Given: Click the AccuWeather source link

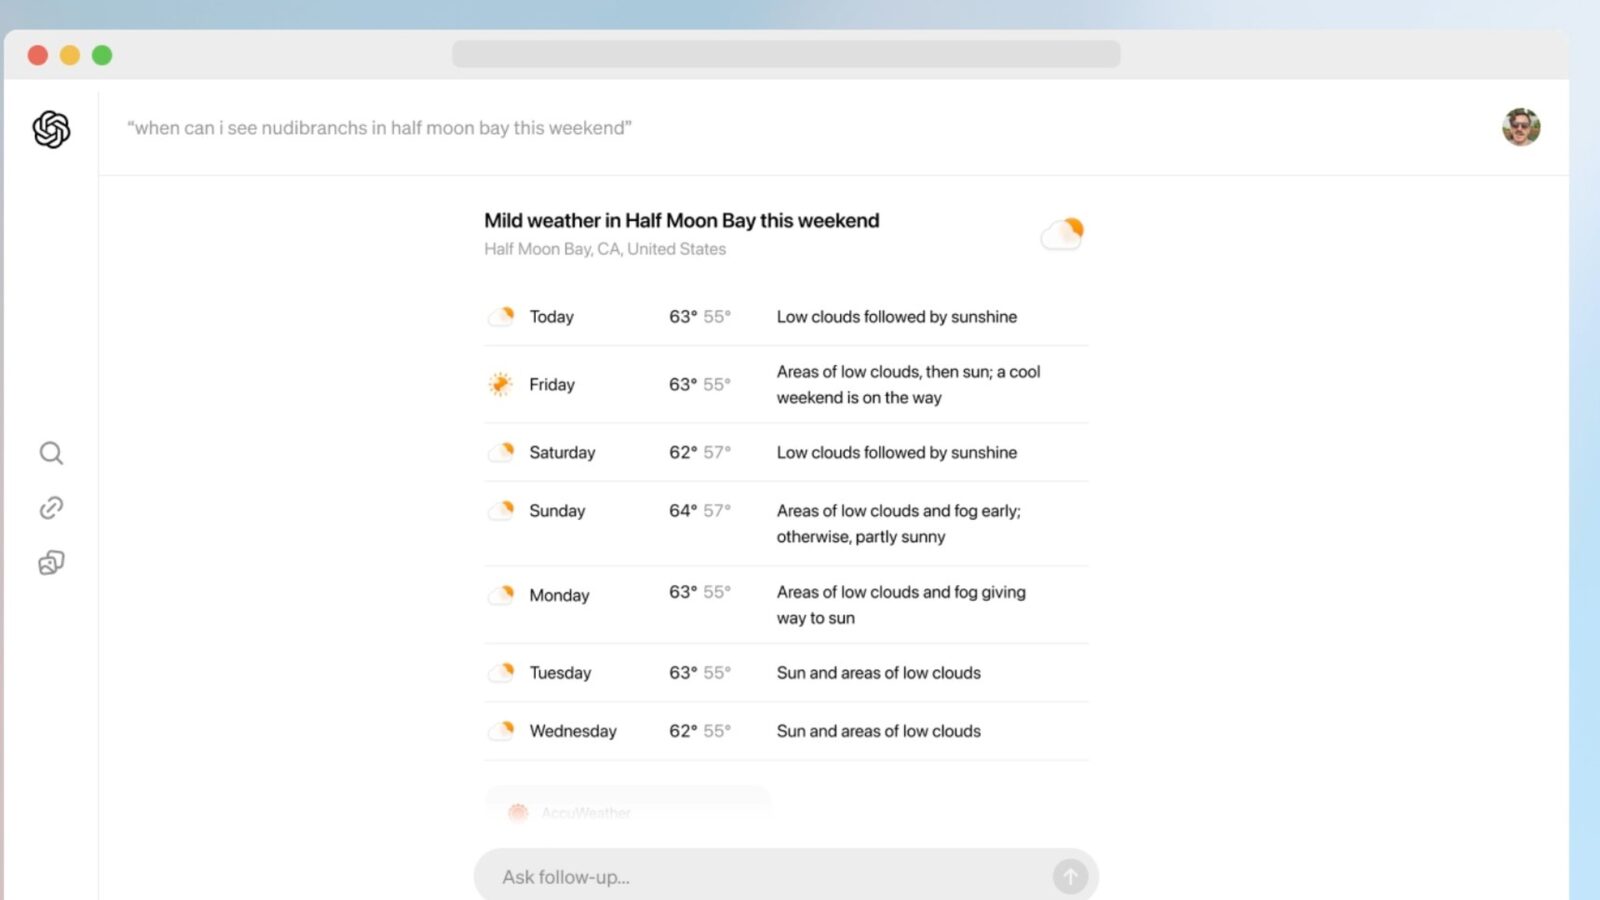Looking at the screenshot, I should [585, 812].
